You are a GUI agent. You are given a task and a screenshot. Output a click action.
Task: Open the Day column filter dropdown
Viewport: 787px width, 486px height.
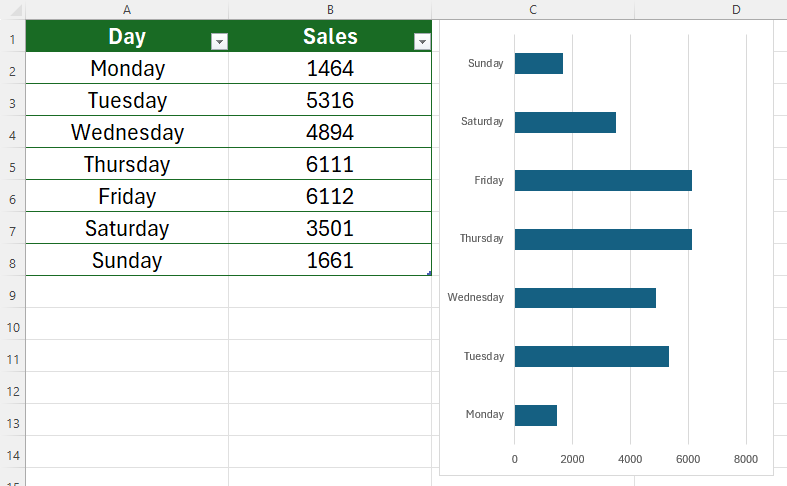pos(219,42)
